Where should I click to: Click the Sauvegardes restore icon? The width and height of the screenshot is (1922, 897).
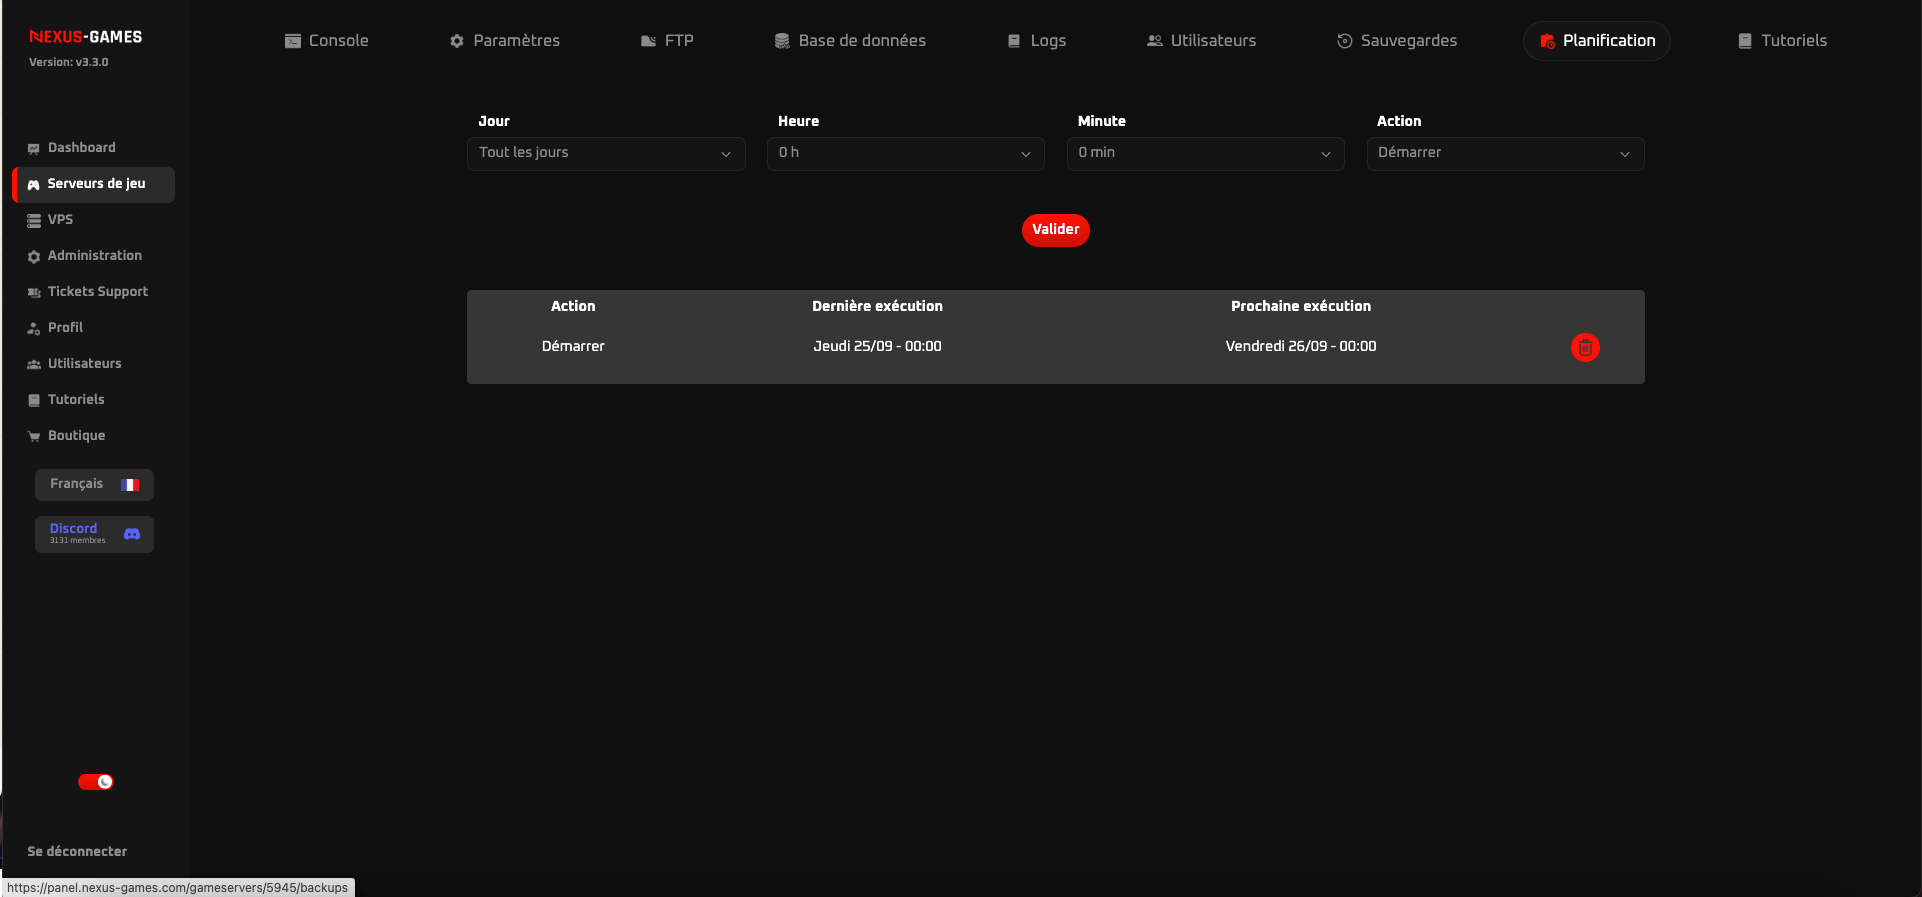pyautogui.click(x=1344, y=41)
